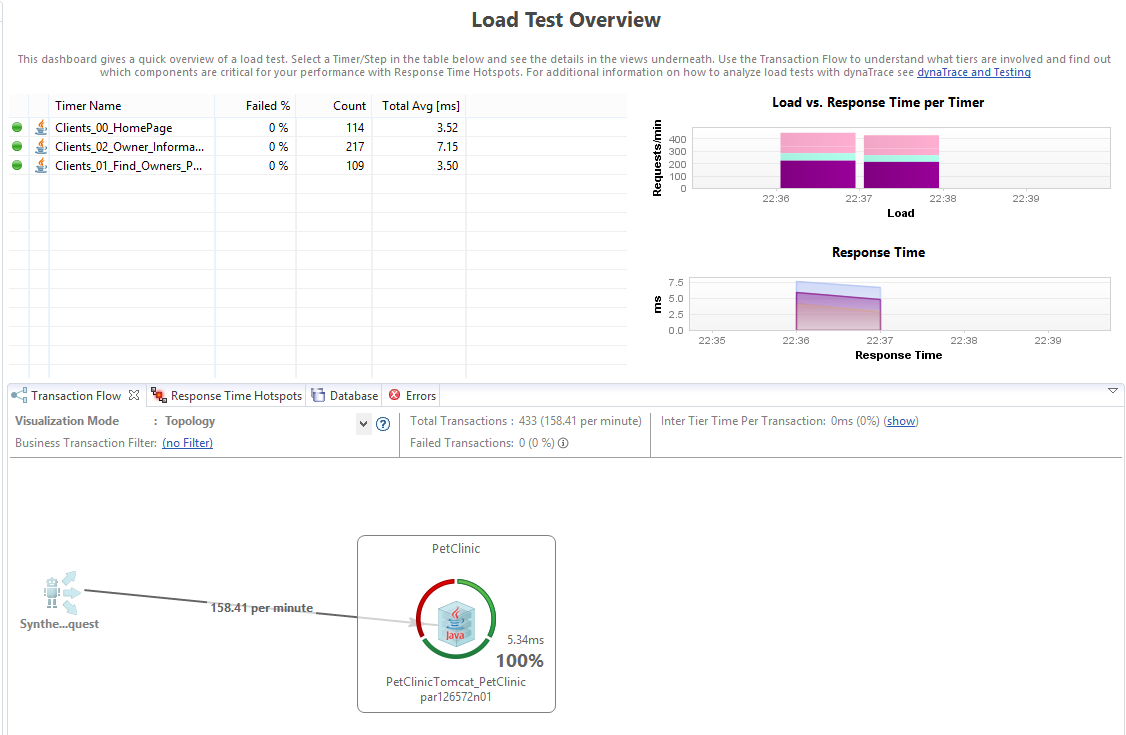The height and width of the screenshot is (735, 1126).
Task: Sort table by Timer Name column
Action: [88, 106]
